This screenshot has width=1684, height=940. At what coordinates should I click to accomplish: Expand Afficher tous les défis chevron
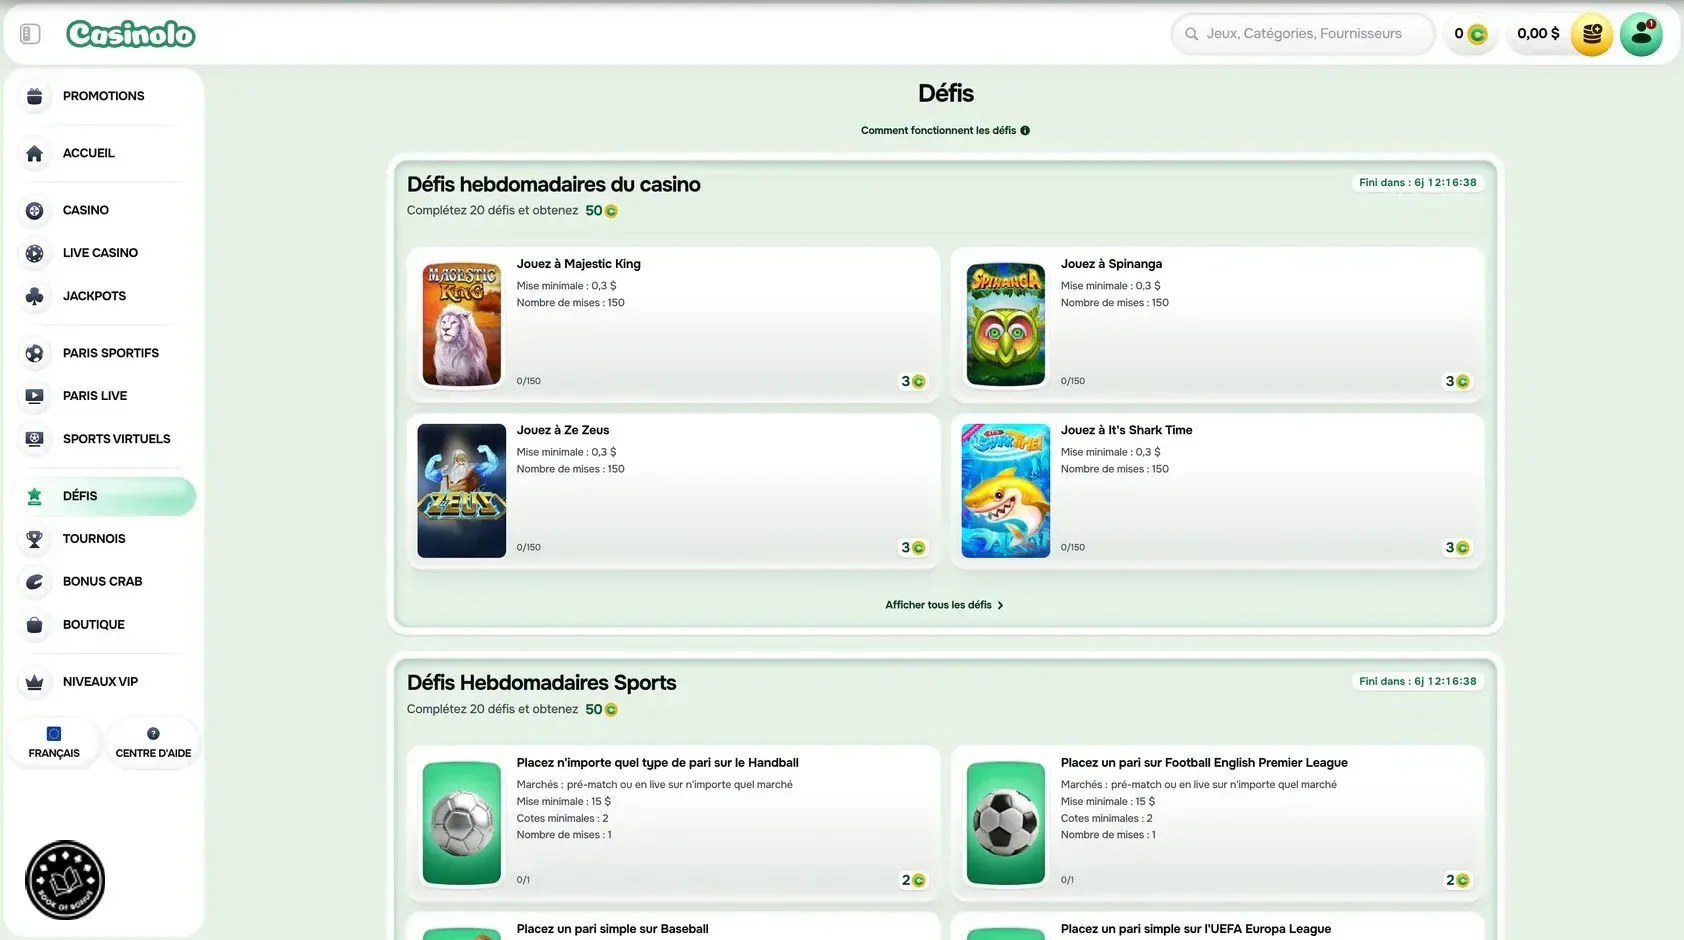[1000, 605]
